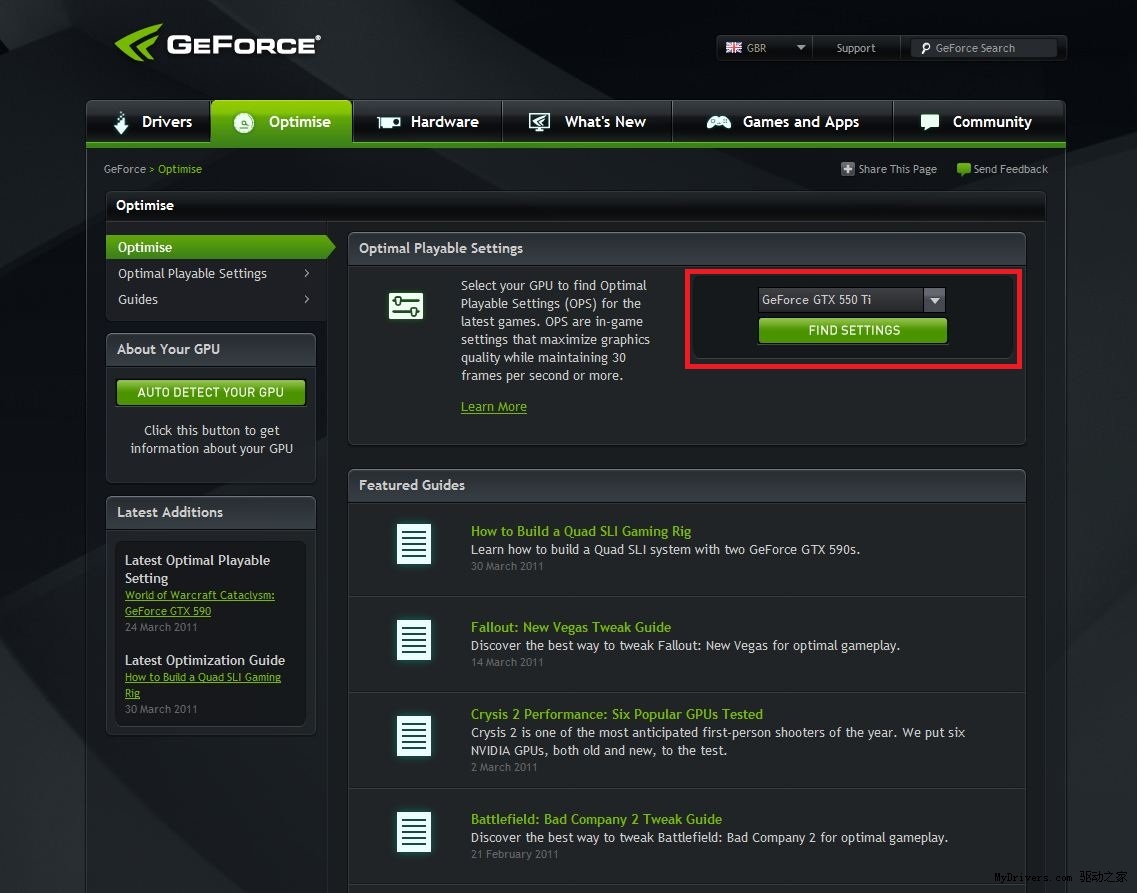
Task: Follow the Learn More link
Action: [493, 407]
